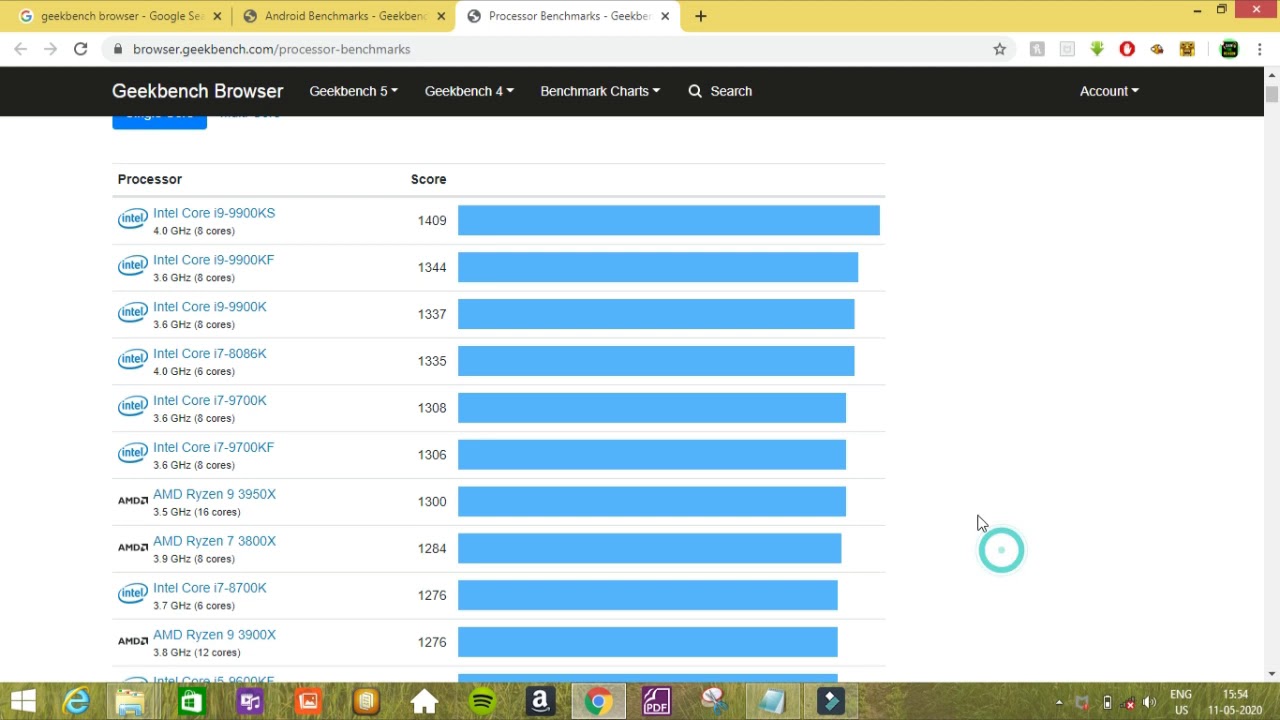
Task: Click the Processor column header
Action: coord(150,179)
